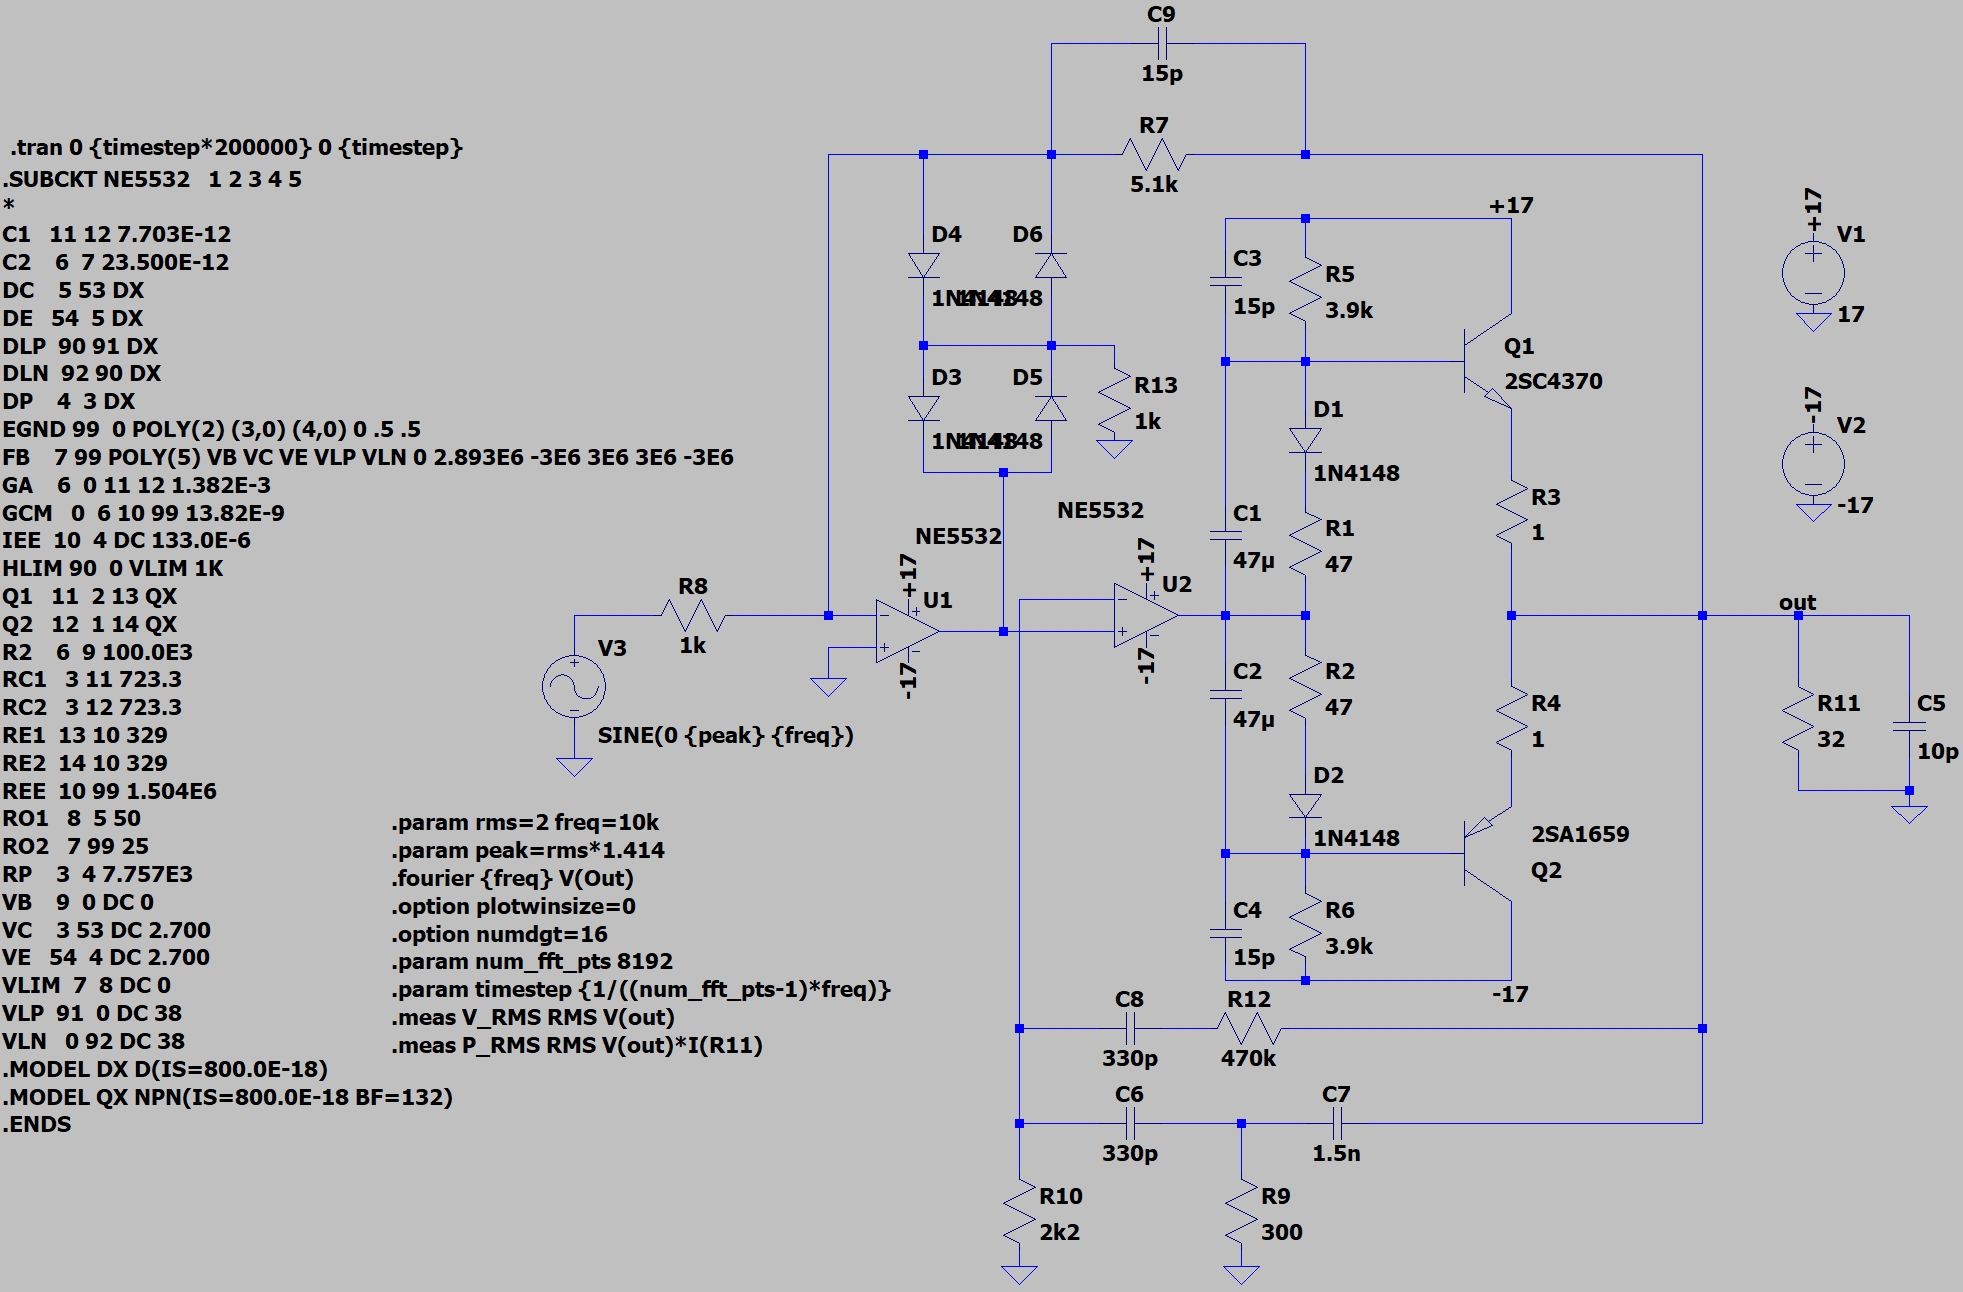Click the '.SUBCKT NE5532 1 2 3 4 5' line
Viewport: 1963px width, 1292px height.
point(152,179)
